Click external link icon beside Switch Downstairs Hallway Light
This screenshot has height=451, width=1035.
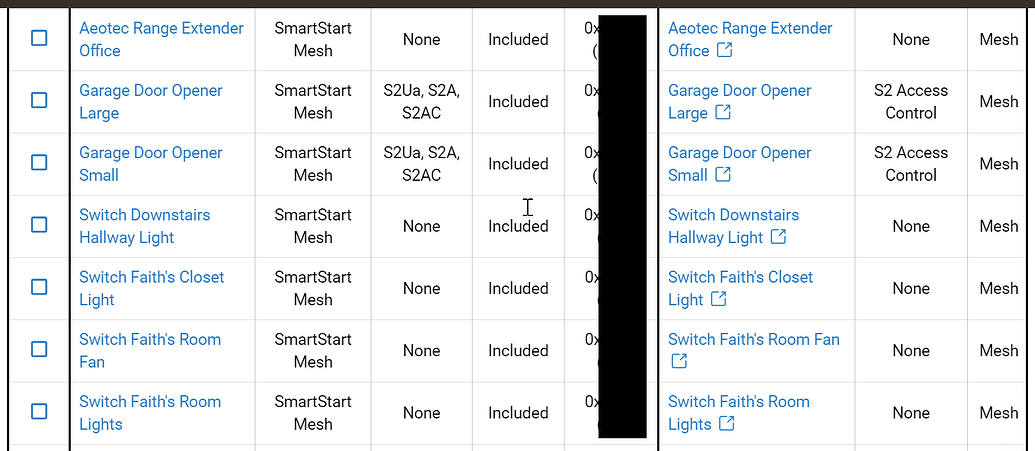(x=779, y=236)
